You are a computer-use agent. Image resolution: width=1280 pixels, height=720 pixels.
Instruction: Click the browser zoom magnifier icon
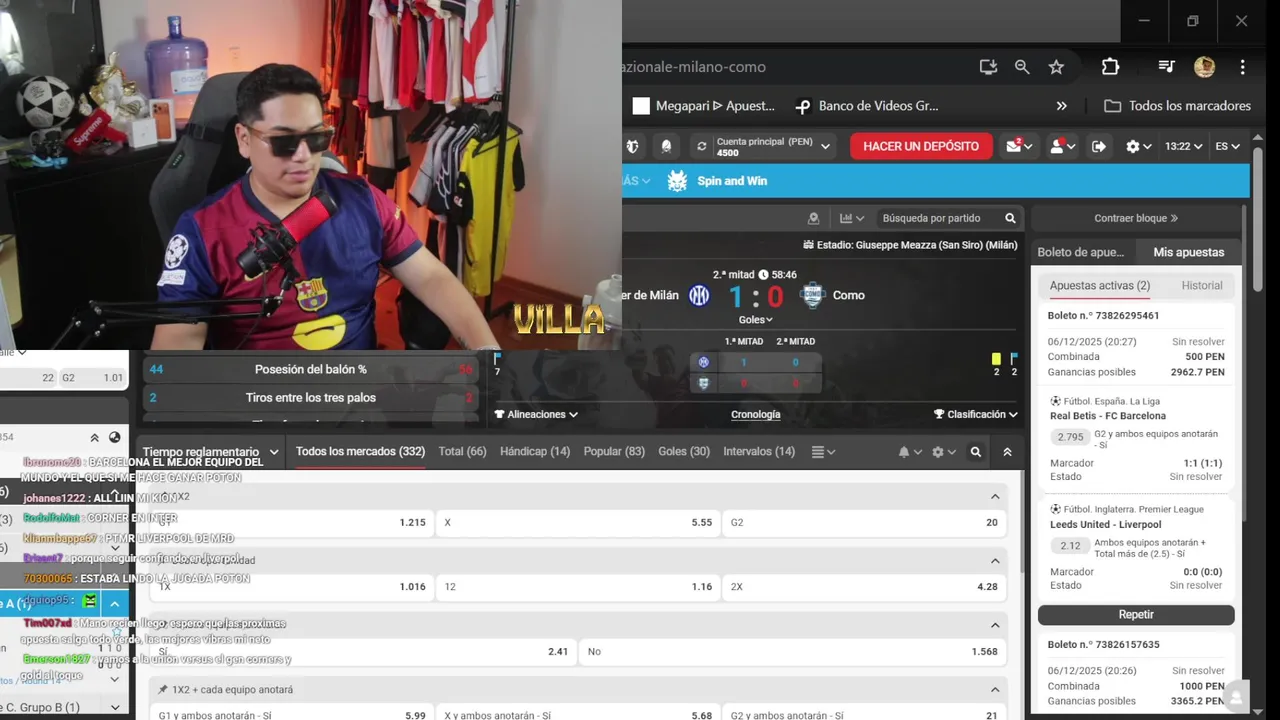(1022, 67)
